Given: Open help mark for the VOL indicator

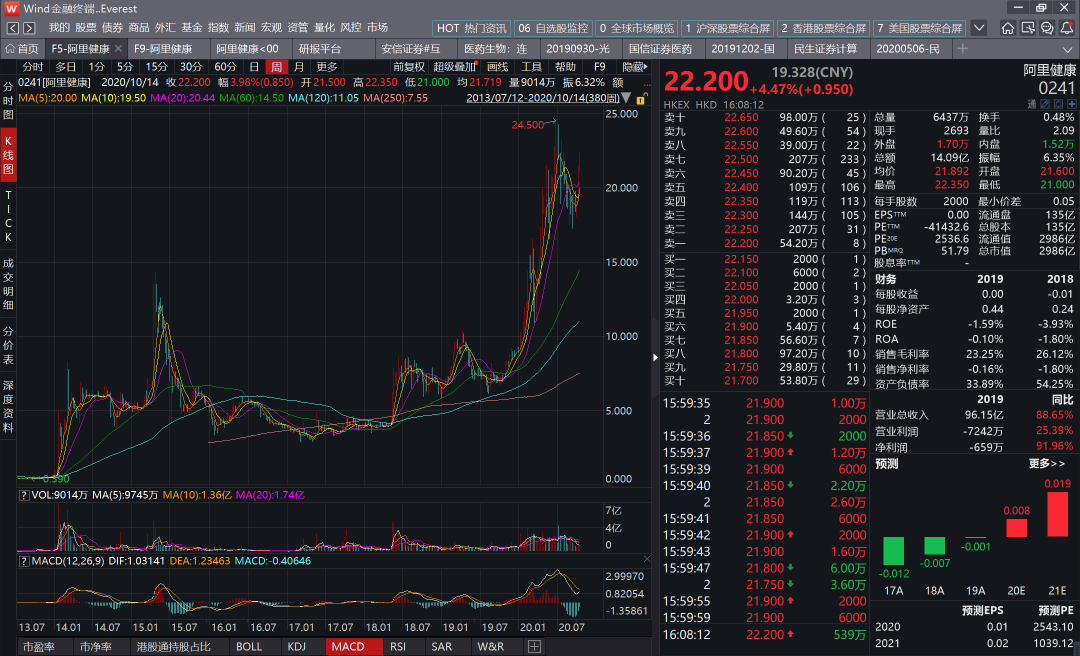Looking at the screenshot, I should coord(23,495).
